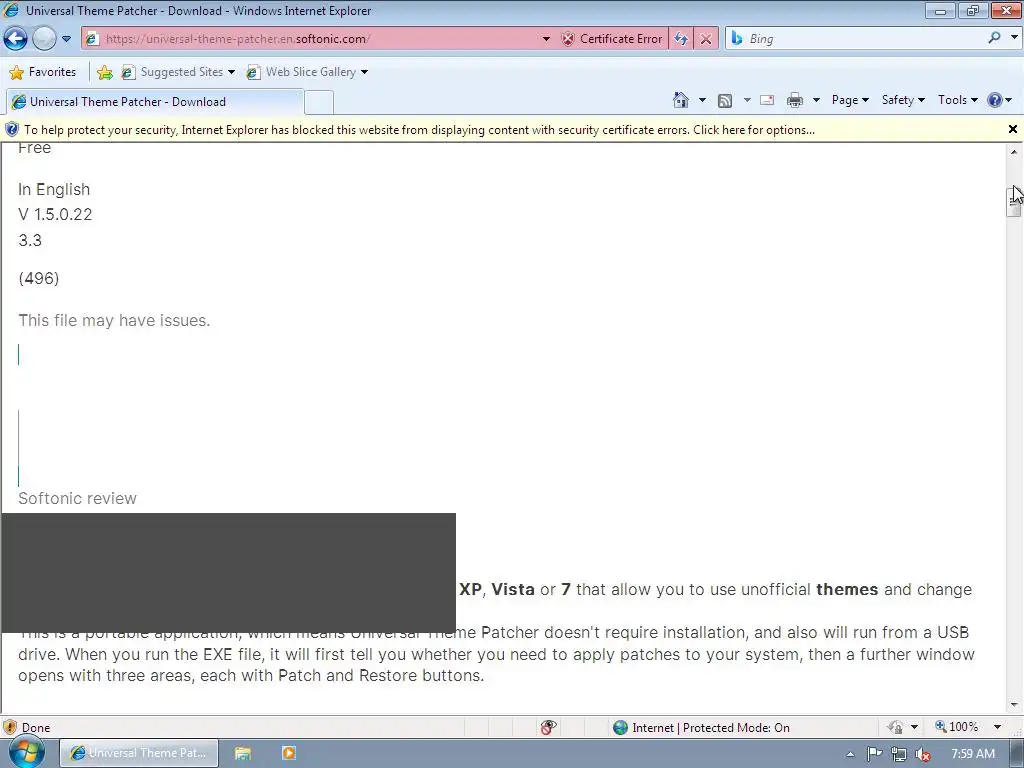Click the Action Center flag icon
1024x768 pixels.
pyautogui.click(x=874, y=754)
